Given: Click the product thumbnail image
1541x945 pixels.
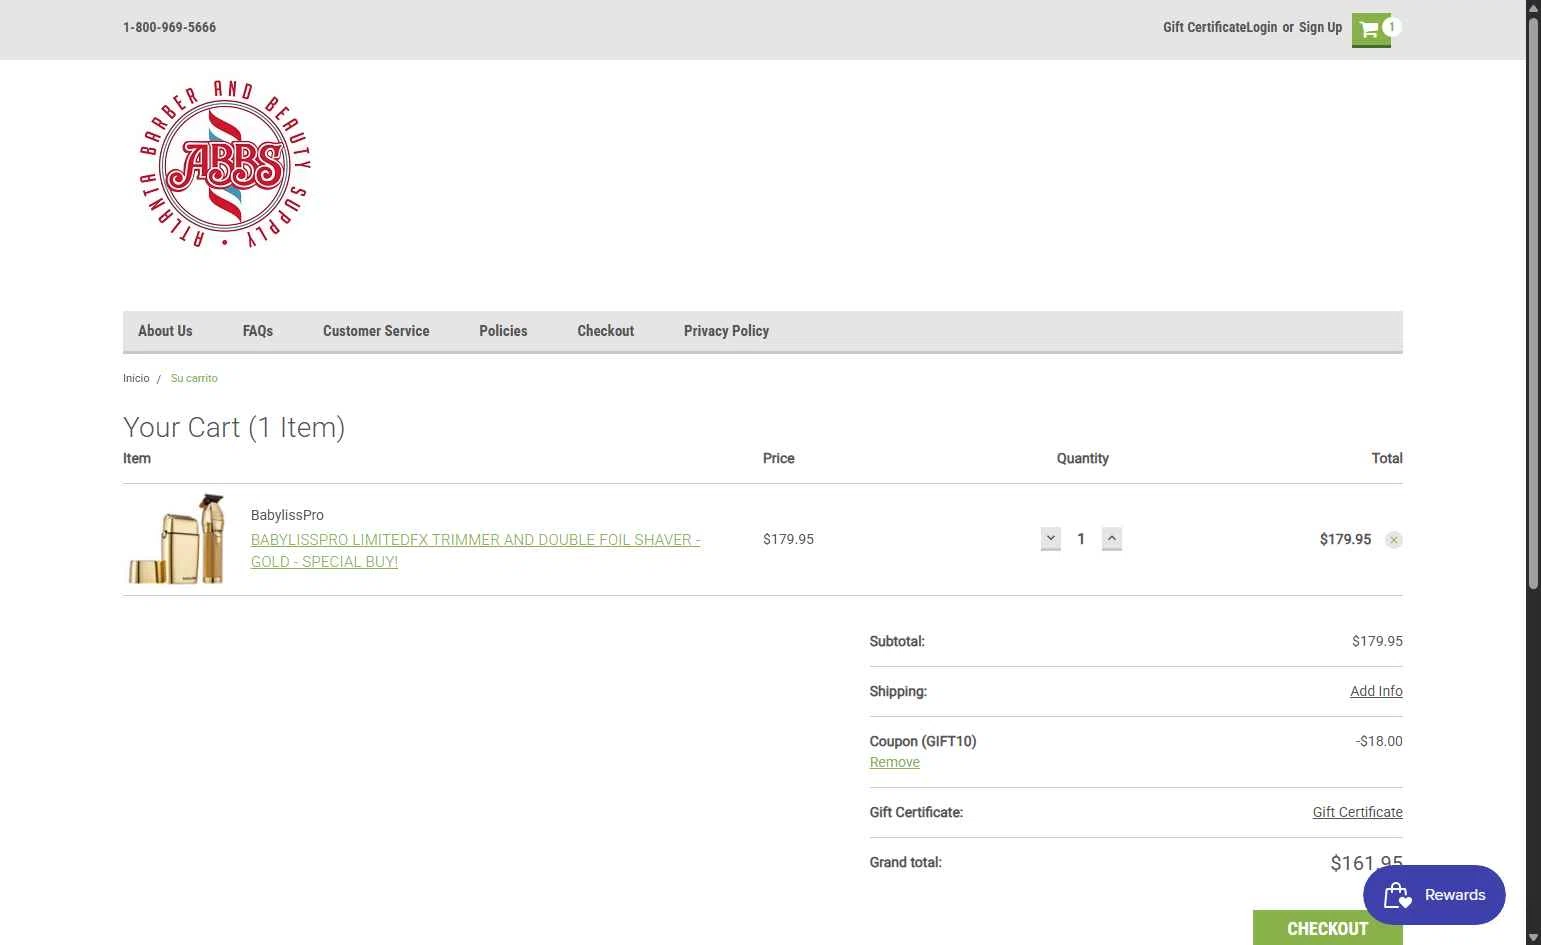Looking at the screenshot, I should click(x=177, y=538).
